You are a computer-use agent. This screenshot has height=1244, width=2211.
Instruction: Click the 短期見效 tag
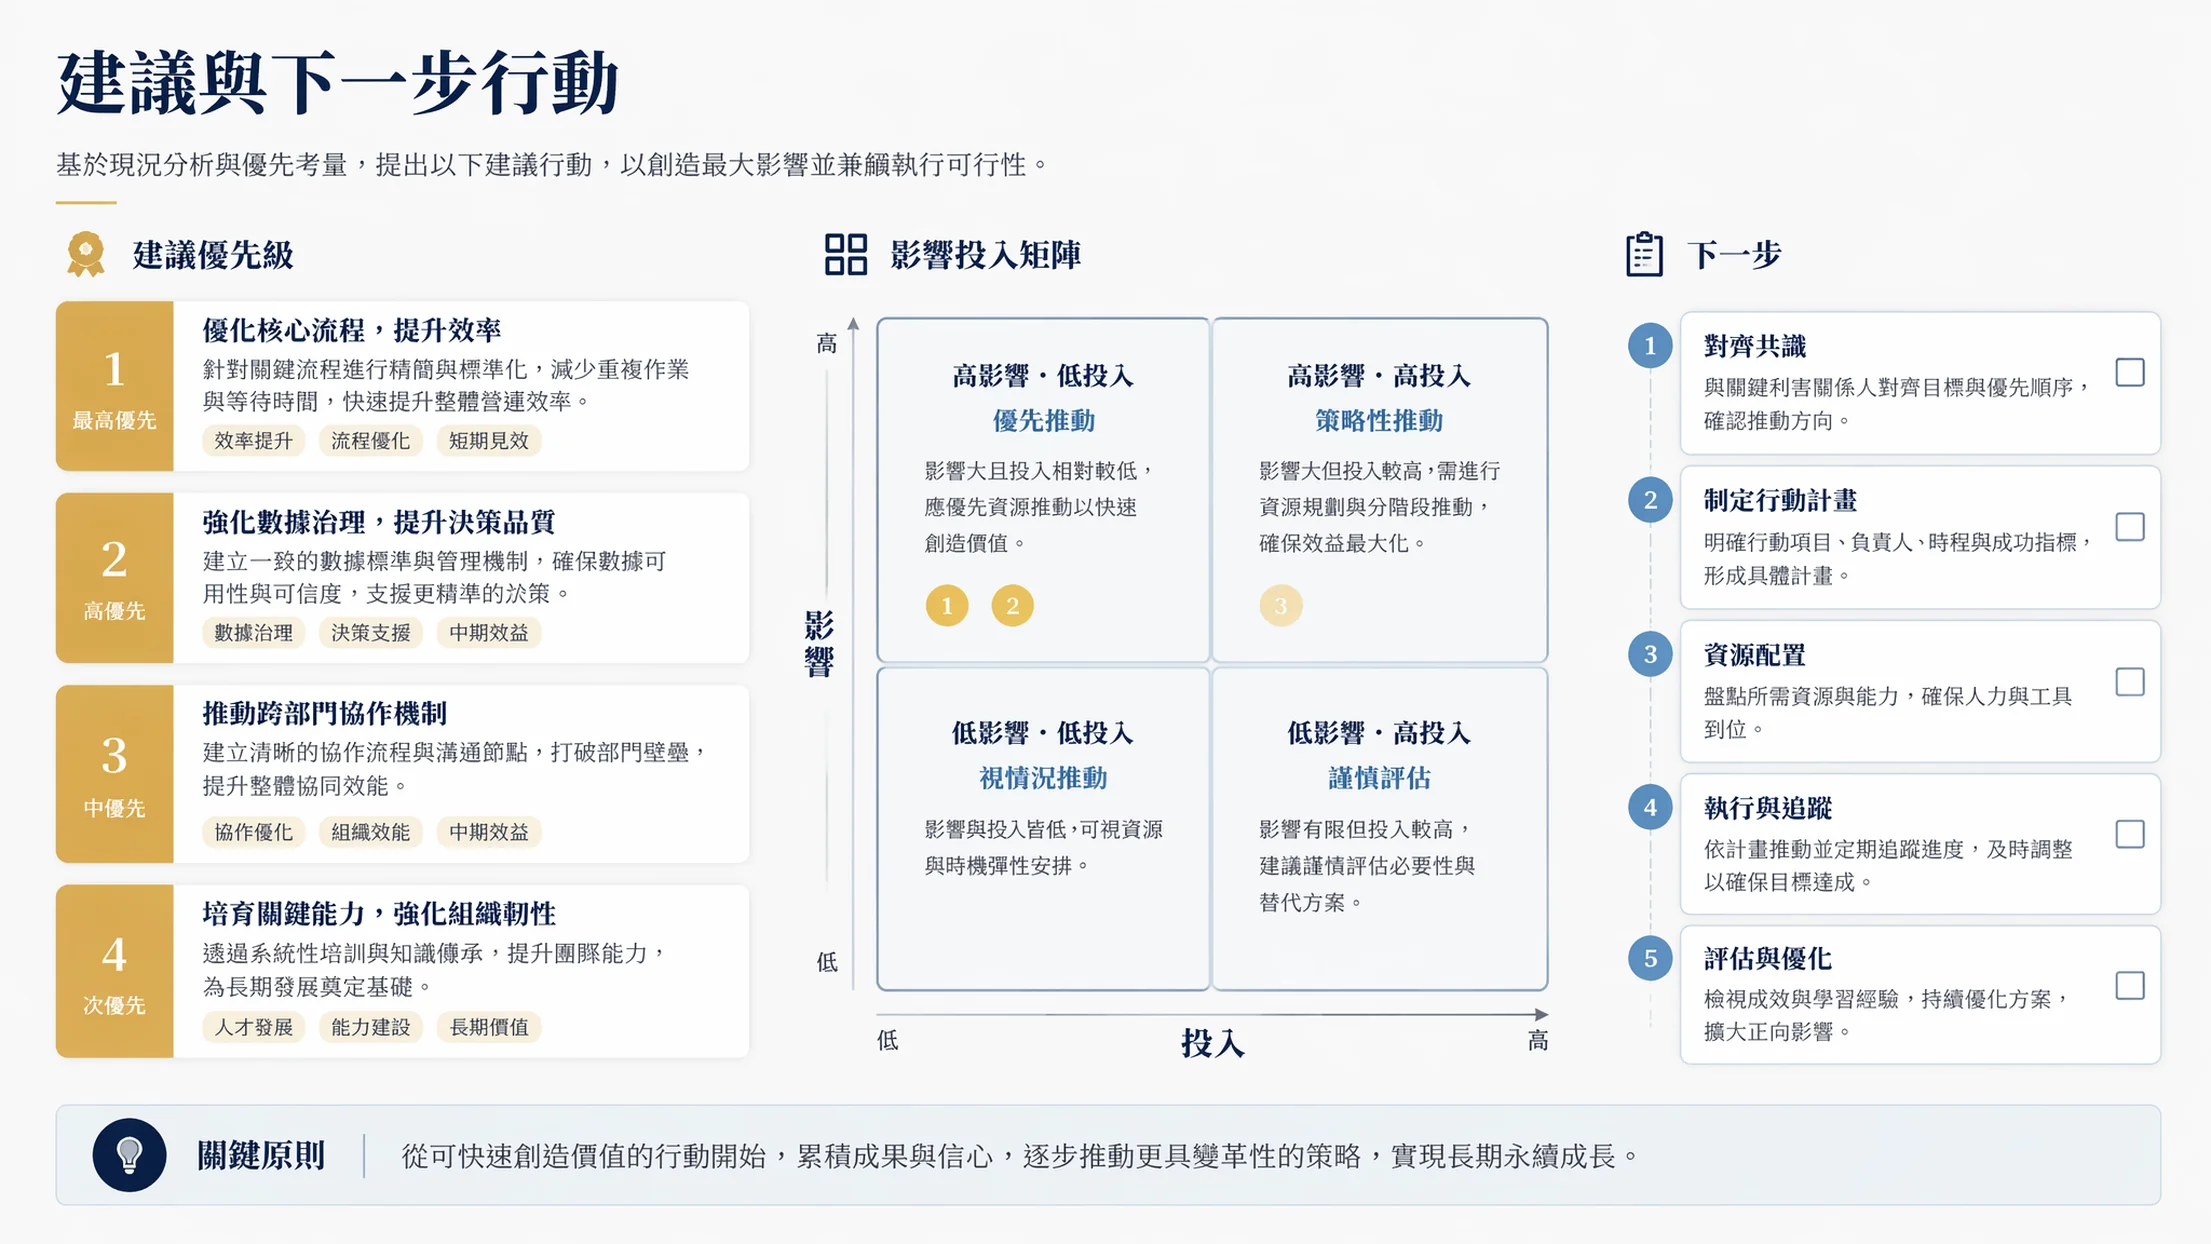pyautogui.click(x=489, y=441)
